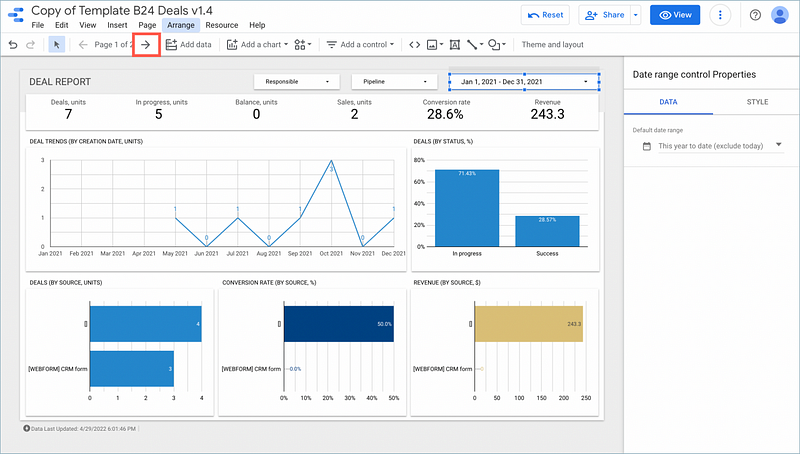The height and width of the screenshot is (454, 800).
Task: Open the more options vertical dots
Action: (720, 15)
